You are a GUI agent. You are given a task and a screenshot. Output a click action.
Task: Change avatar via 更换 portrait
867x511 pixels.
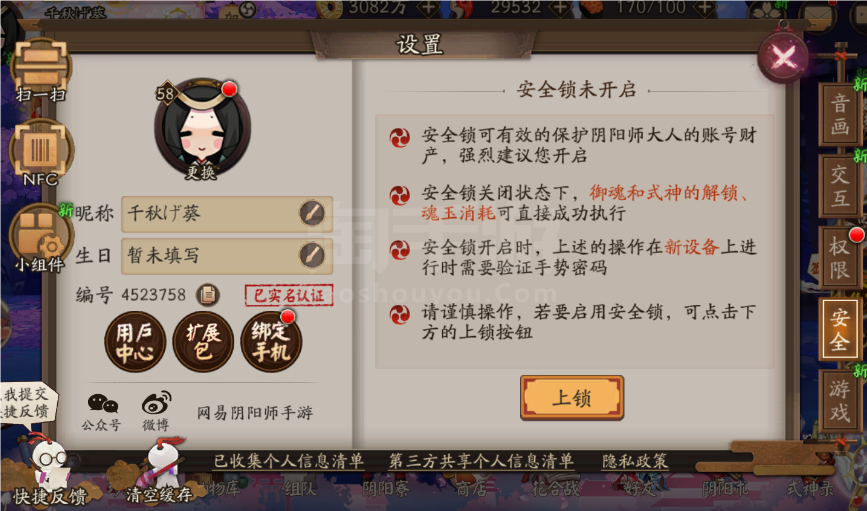[202, 129]
